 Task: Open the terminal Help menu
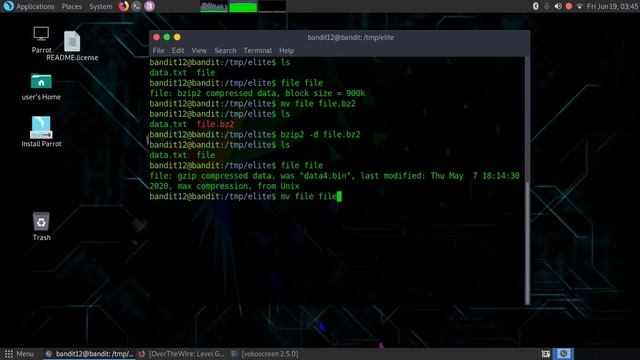pyautogui.click(x=287, y=51)
